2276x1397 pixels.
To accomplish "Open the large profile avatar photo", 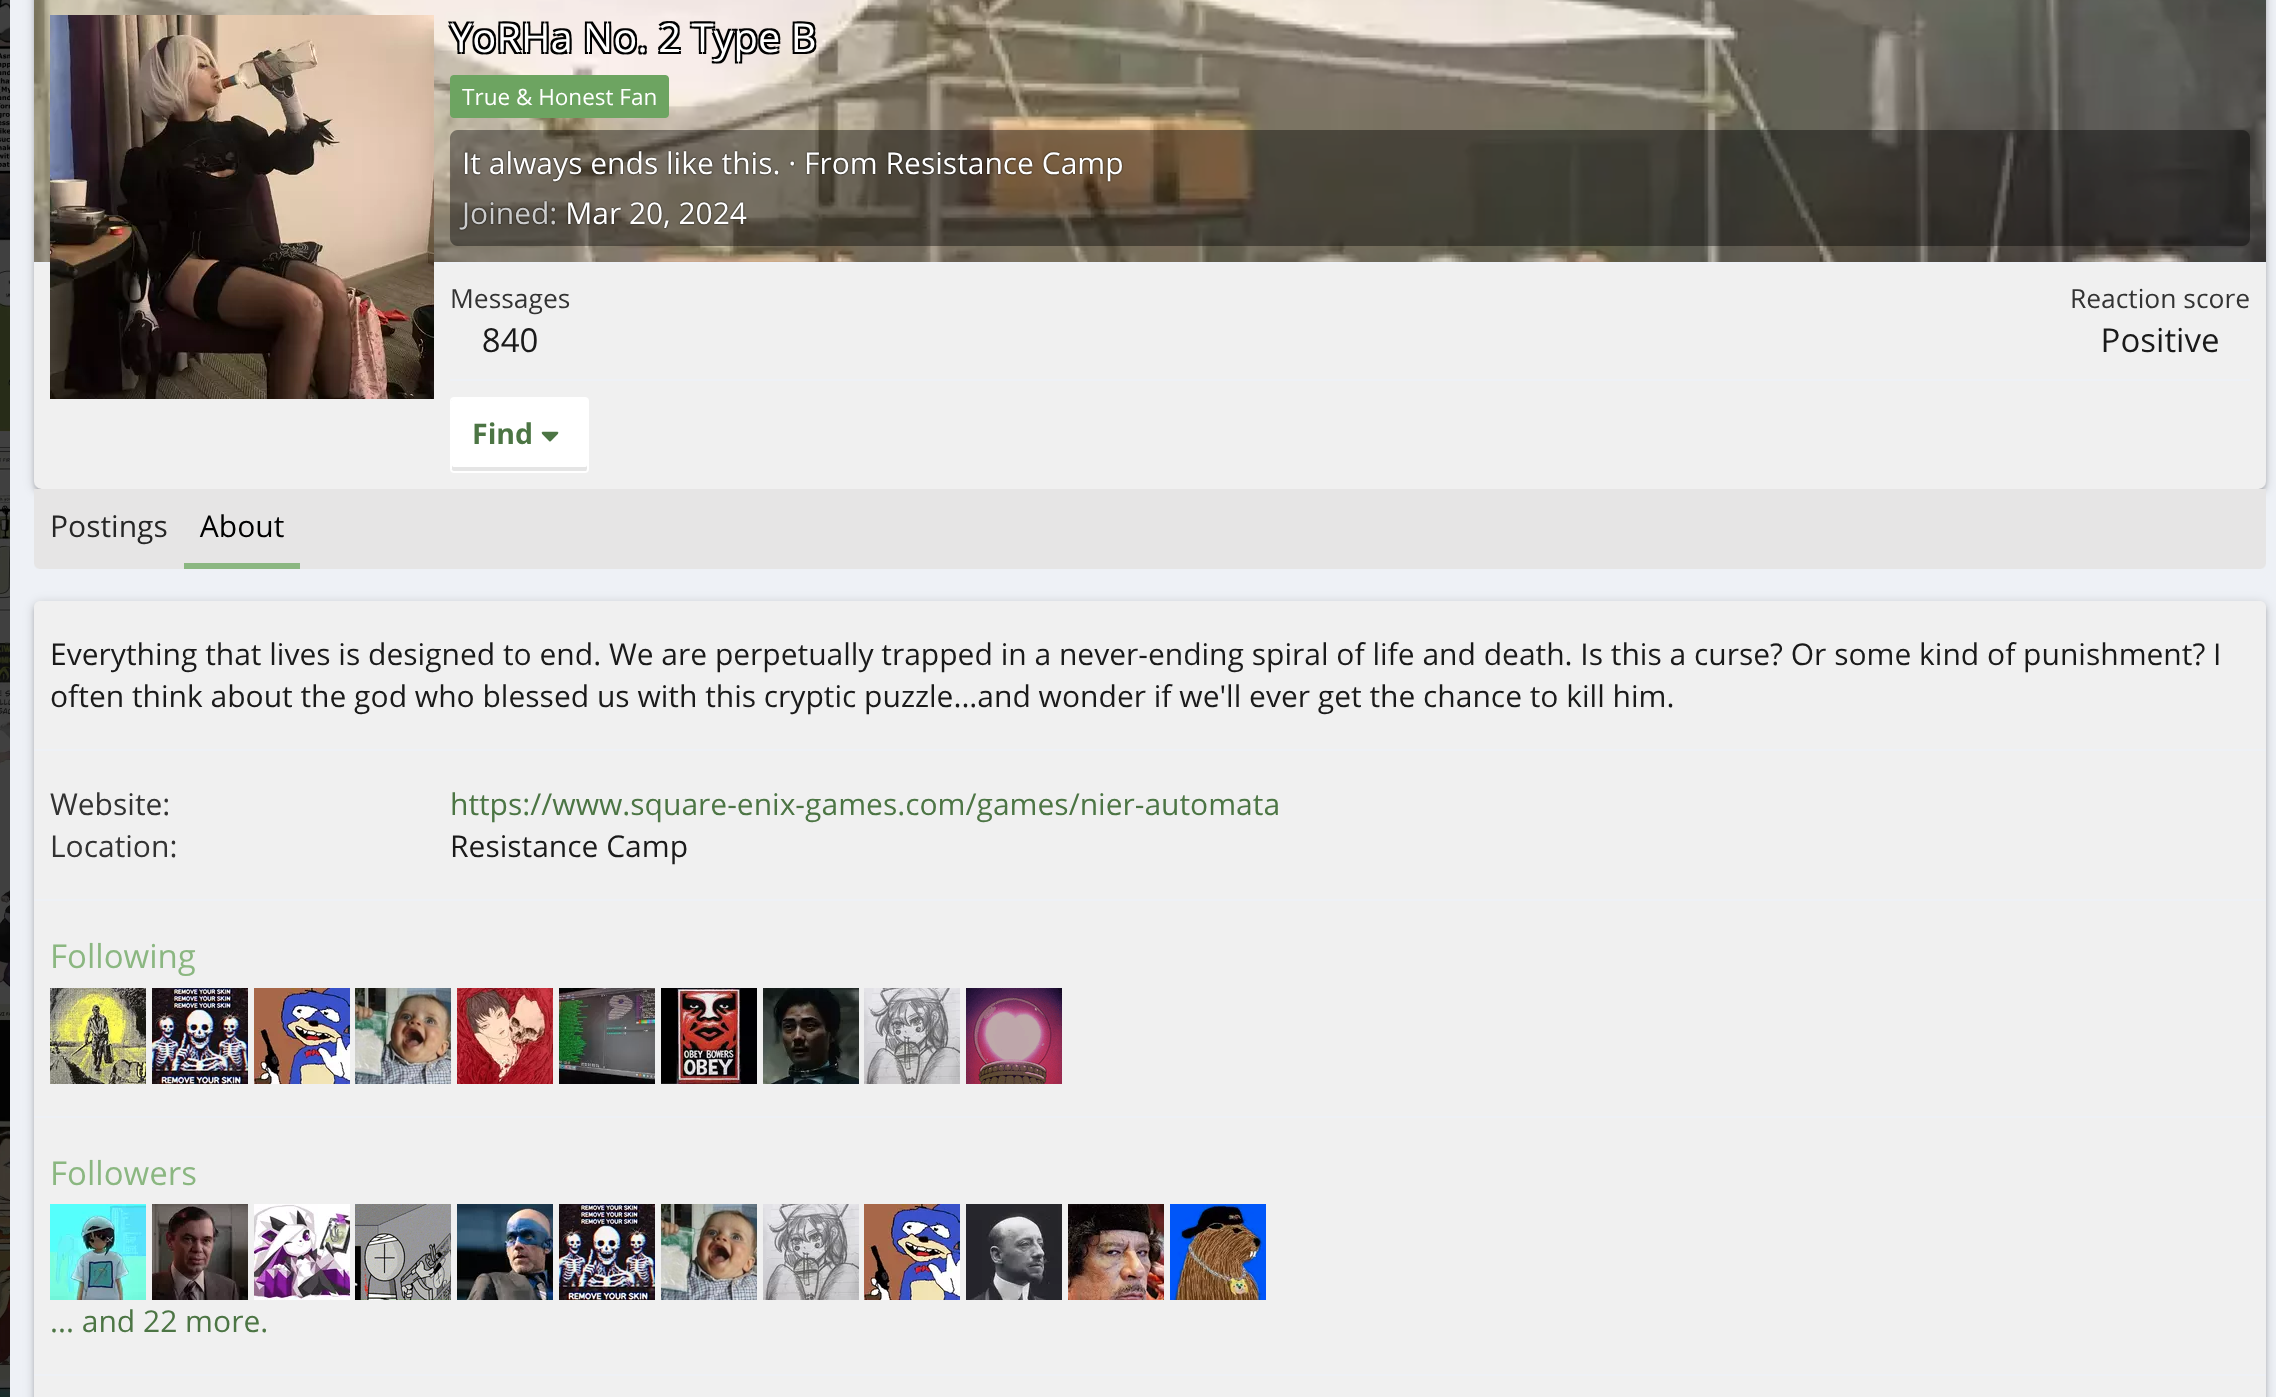I will click(x=242, y=207).
